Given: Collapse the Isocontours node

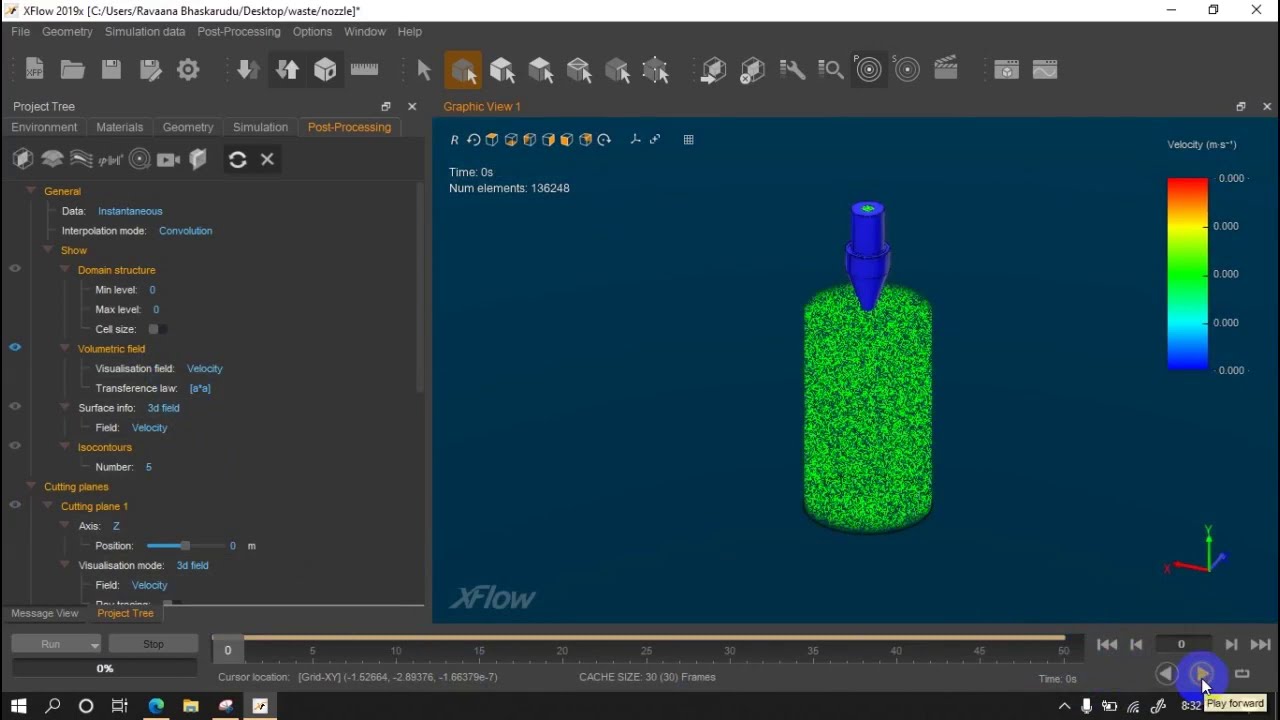Looking at the screenshot, I should coord(65,447).
